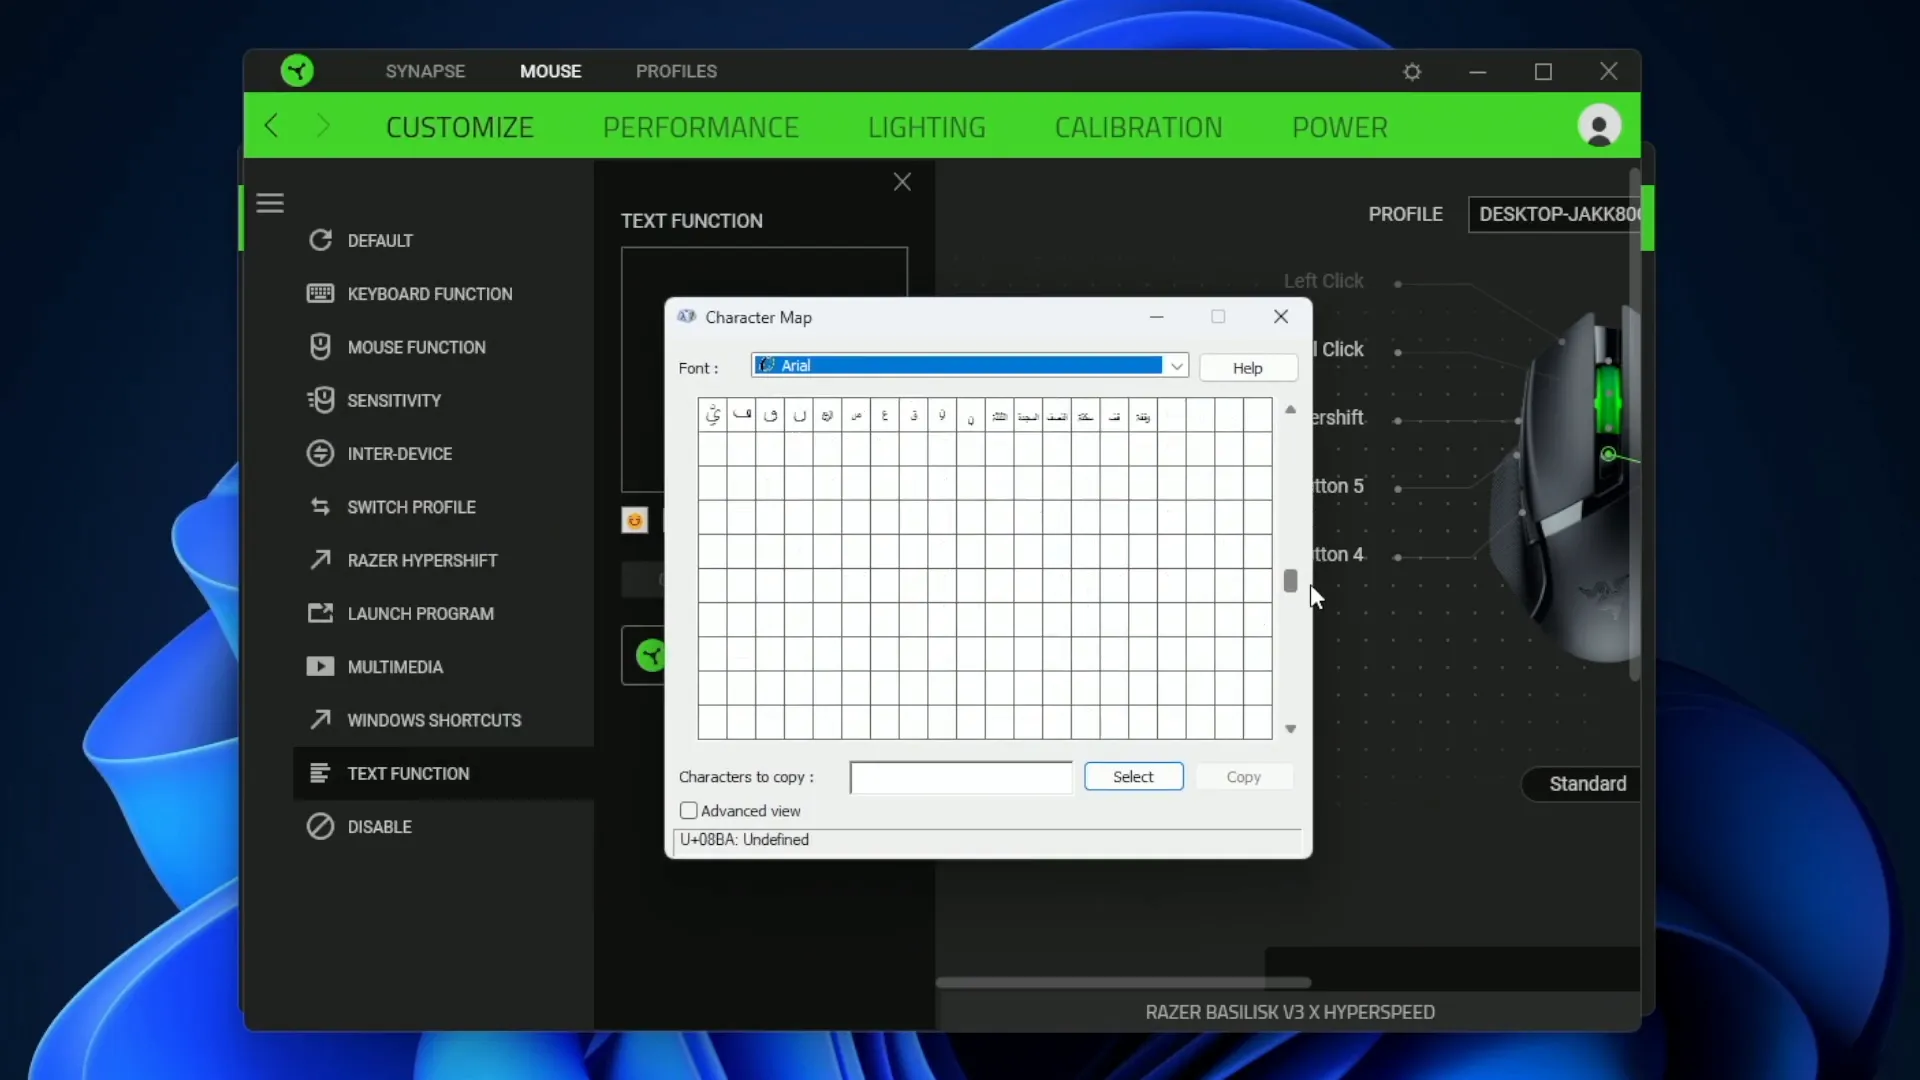Open Synapse settings gear

click(x=1412, y=72)
